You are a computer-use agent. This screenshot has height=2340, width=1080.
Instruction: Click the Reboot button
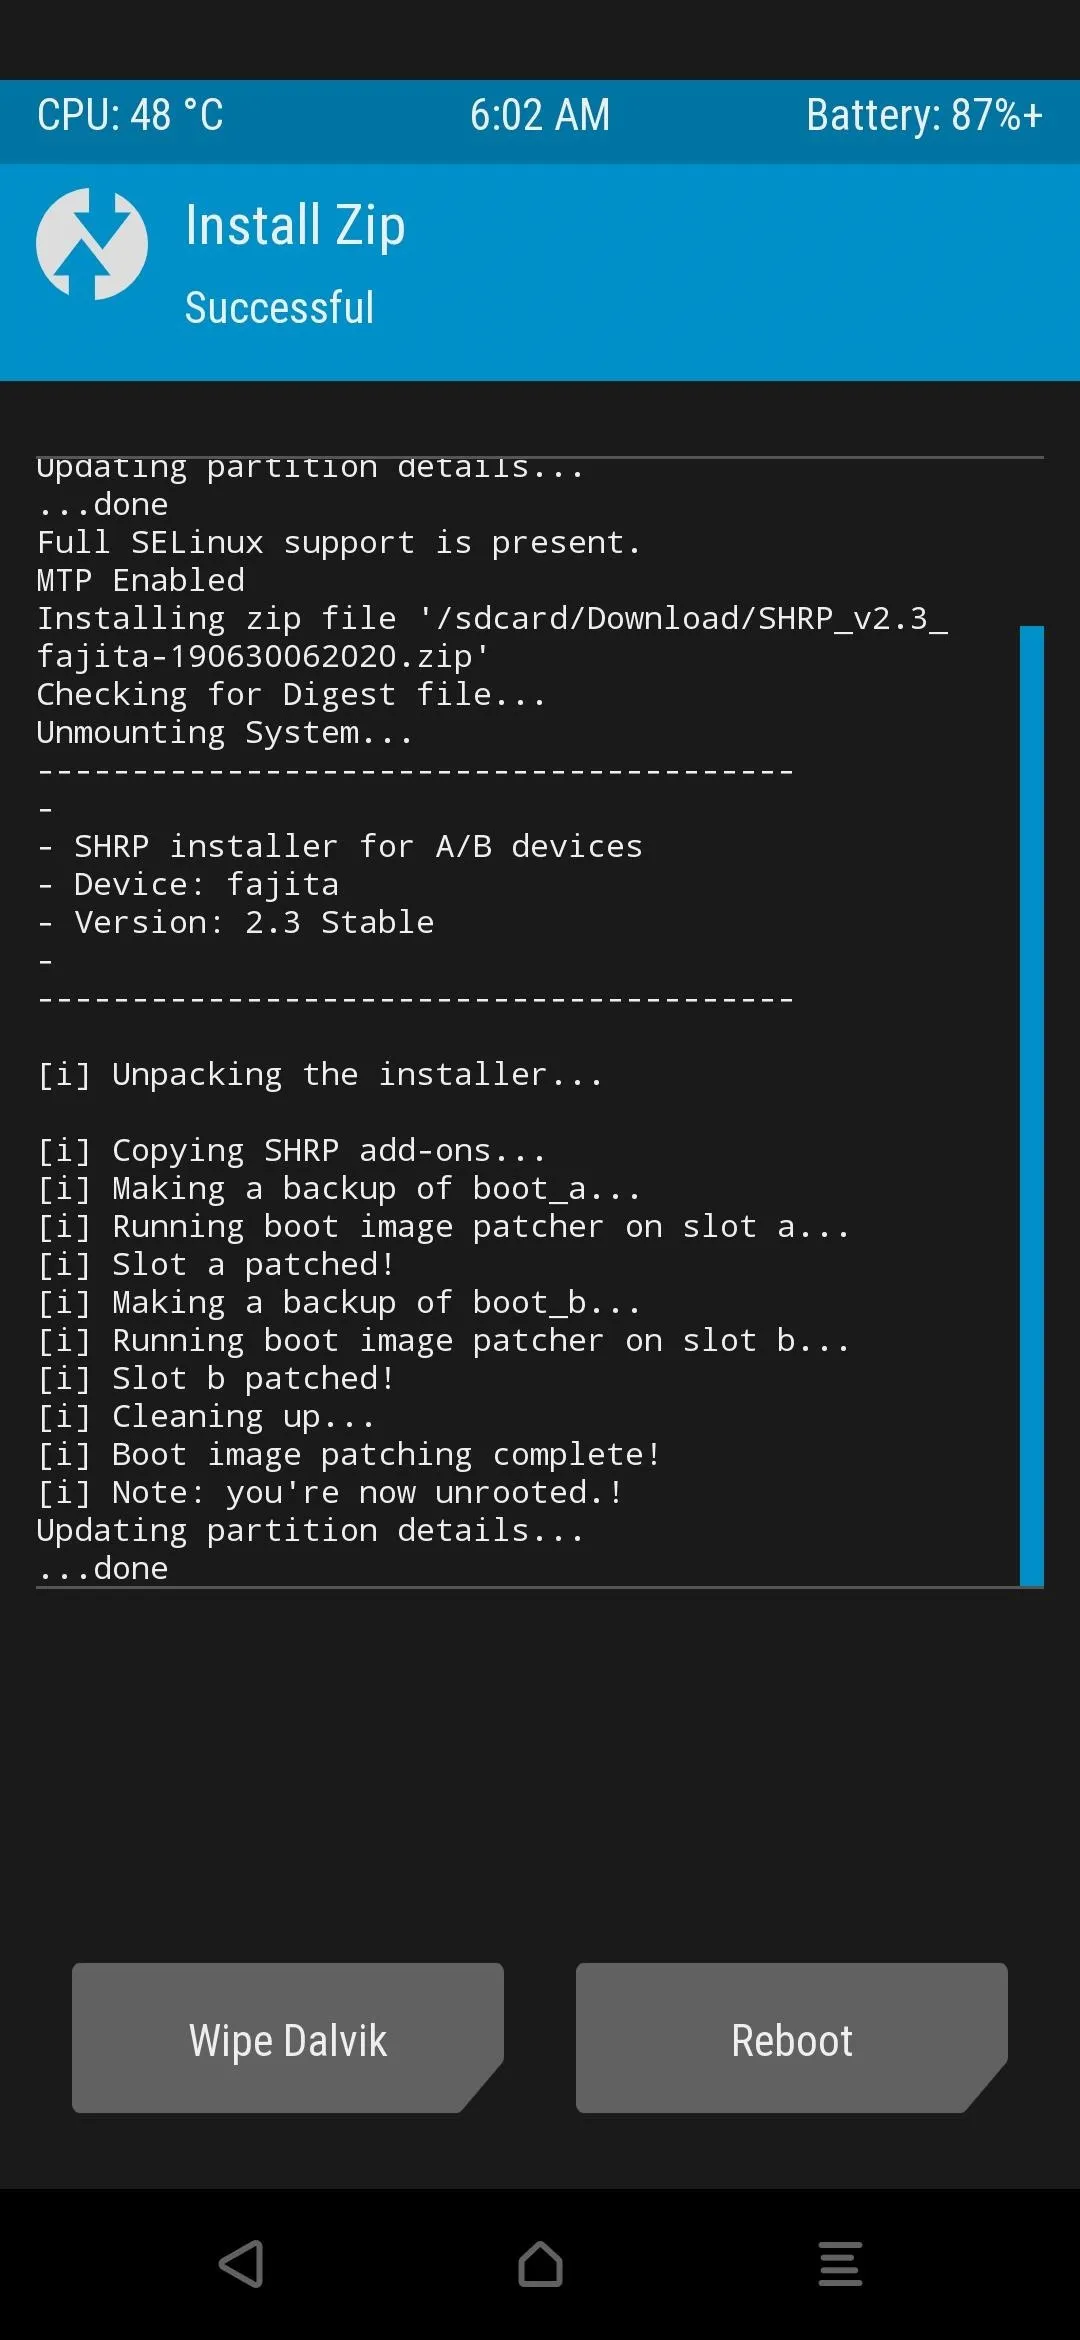pyautogui.click(x=792, y=2038)
